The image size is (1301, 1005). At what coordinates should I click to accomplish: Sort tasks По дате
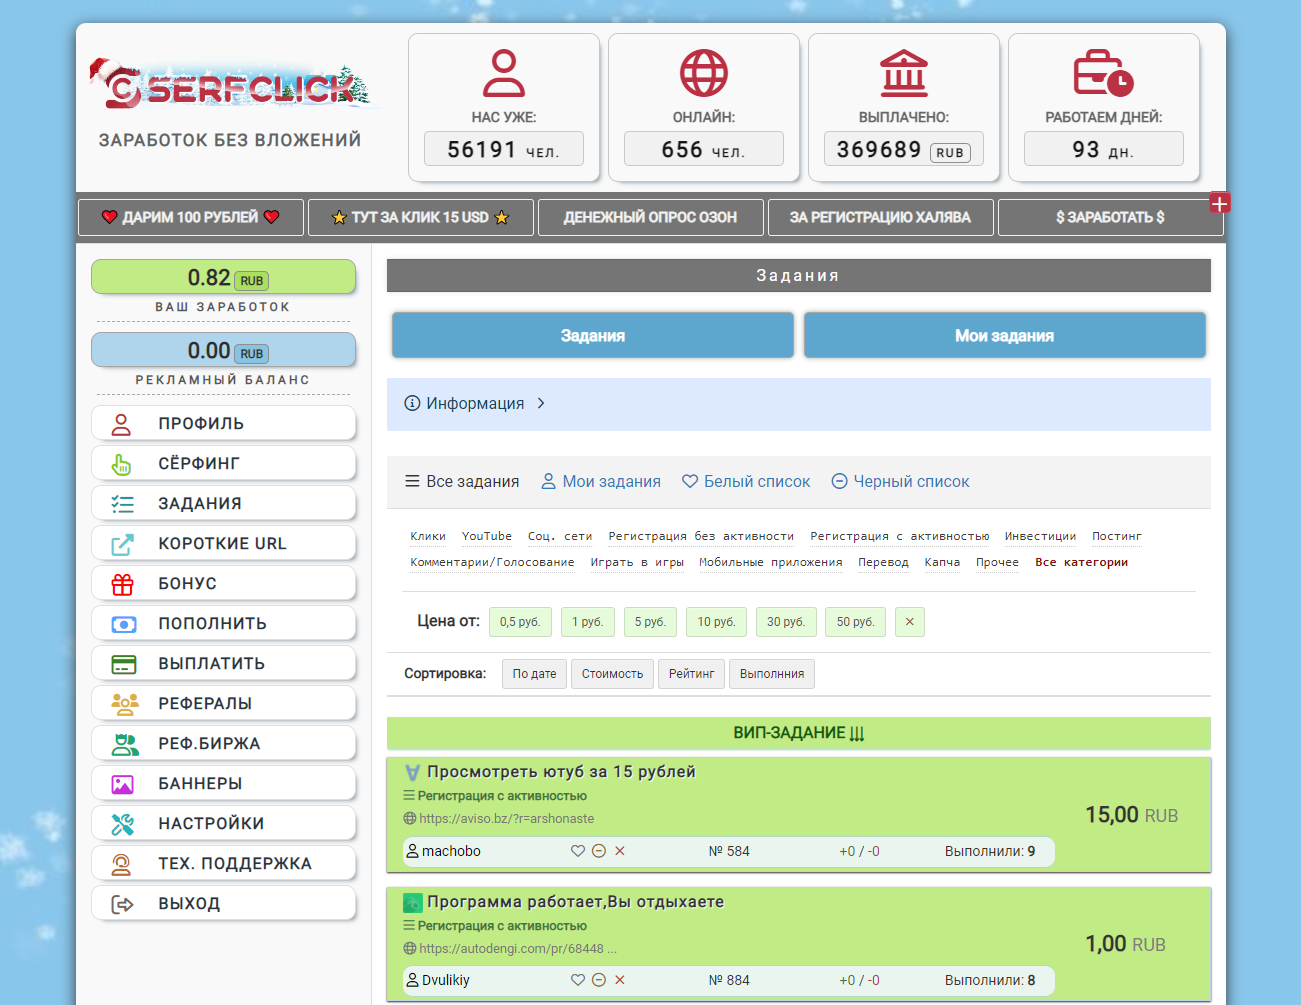point(535,674)
